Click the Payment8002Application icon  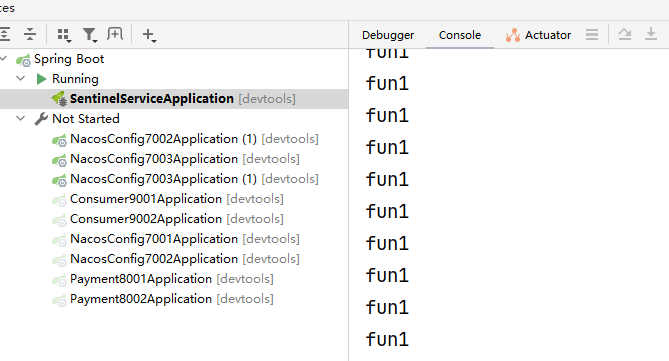pyautogui.click(x=59, y=300)
